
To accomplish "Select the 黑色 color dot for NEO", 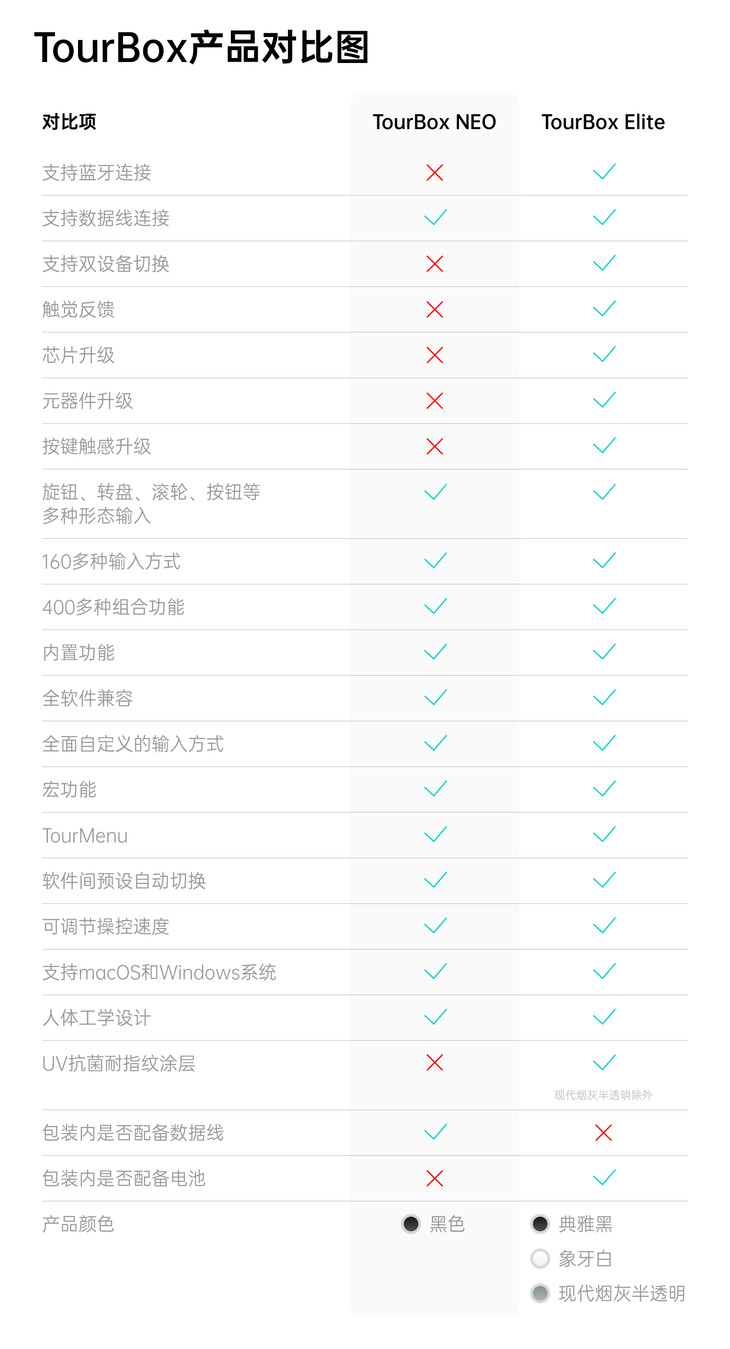I will [x=411, y=1224].
